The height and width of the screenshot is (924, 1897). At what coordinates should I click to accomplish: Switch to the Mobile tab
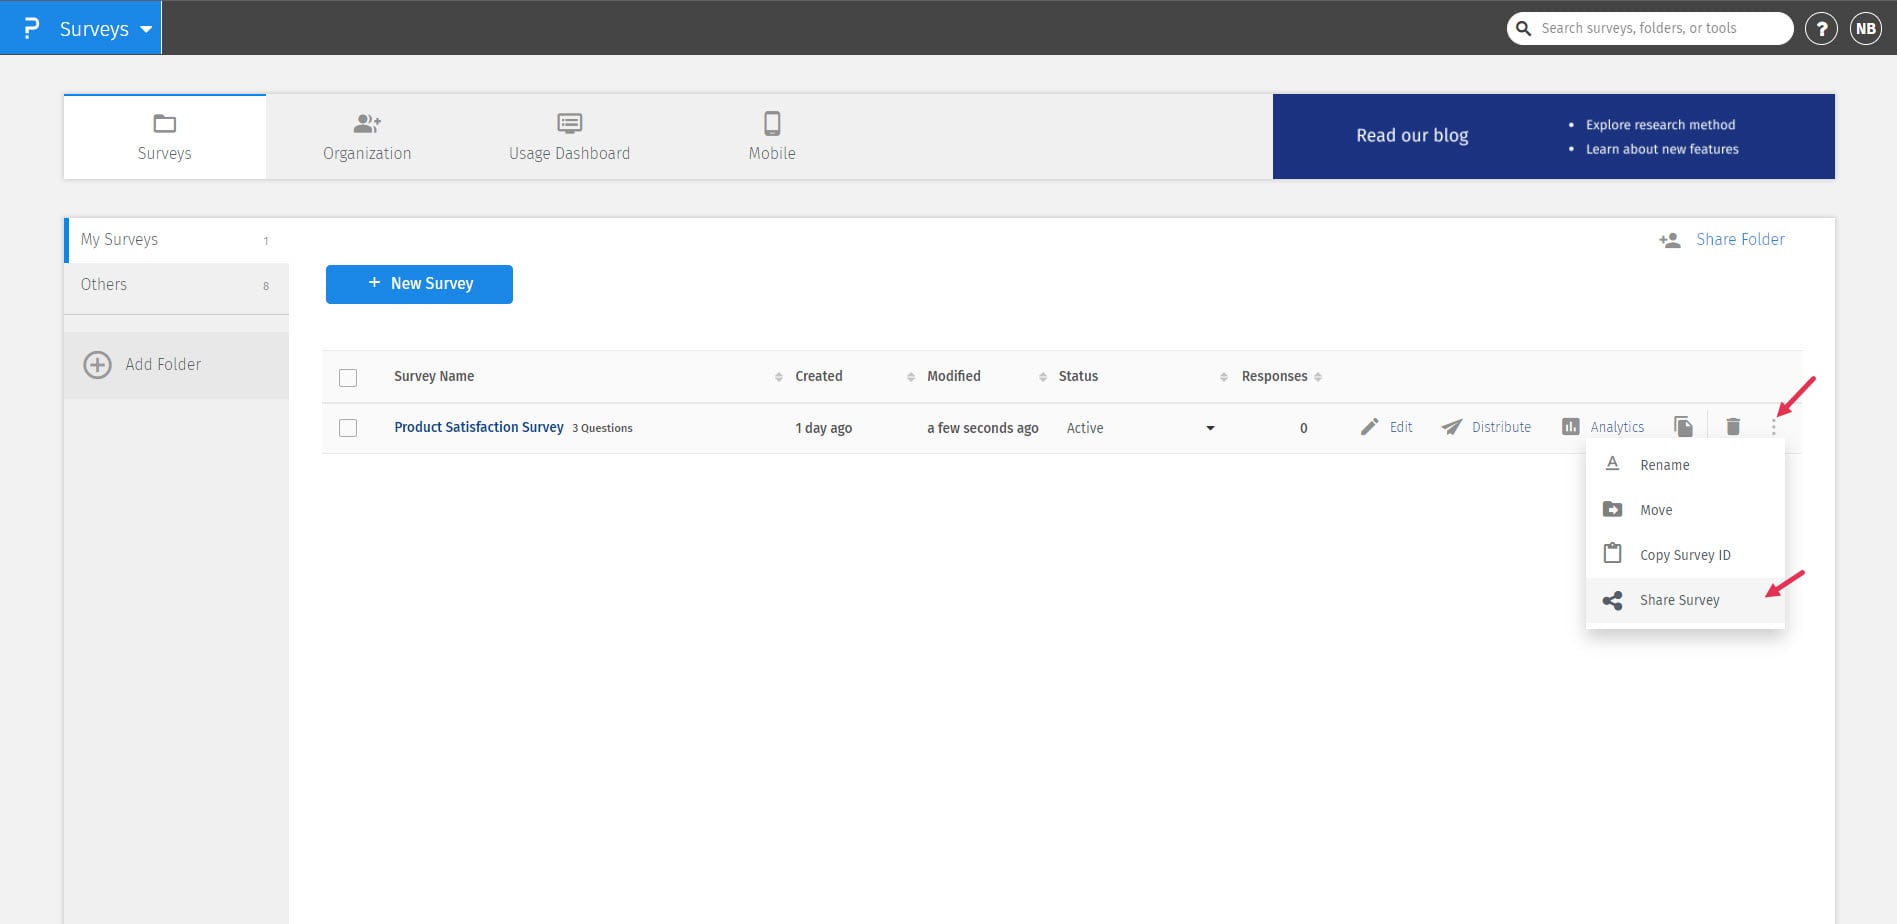[x=772, y=137]
